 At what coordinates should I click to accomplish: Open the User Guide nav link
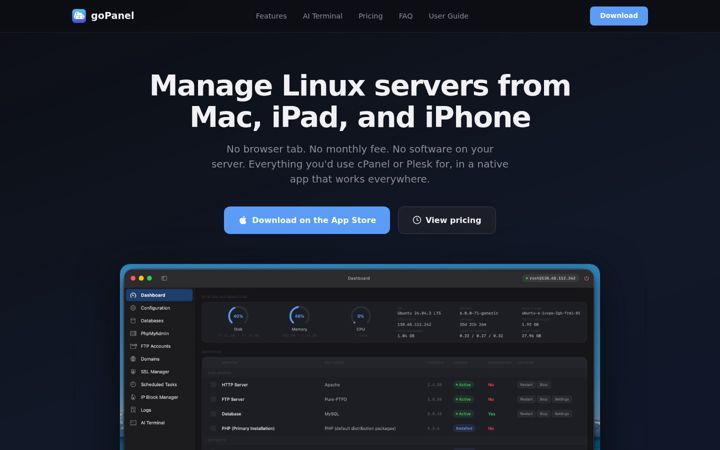click(x=448, y=16)
